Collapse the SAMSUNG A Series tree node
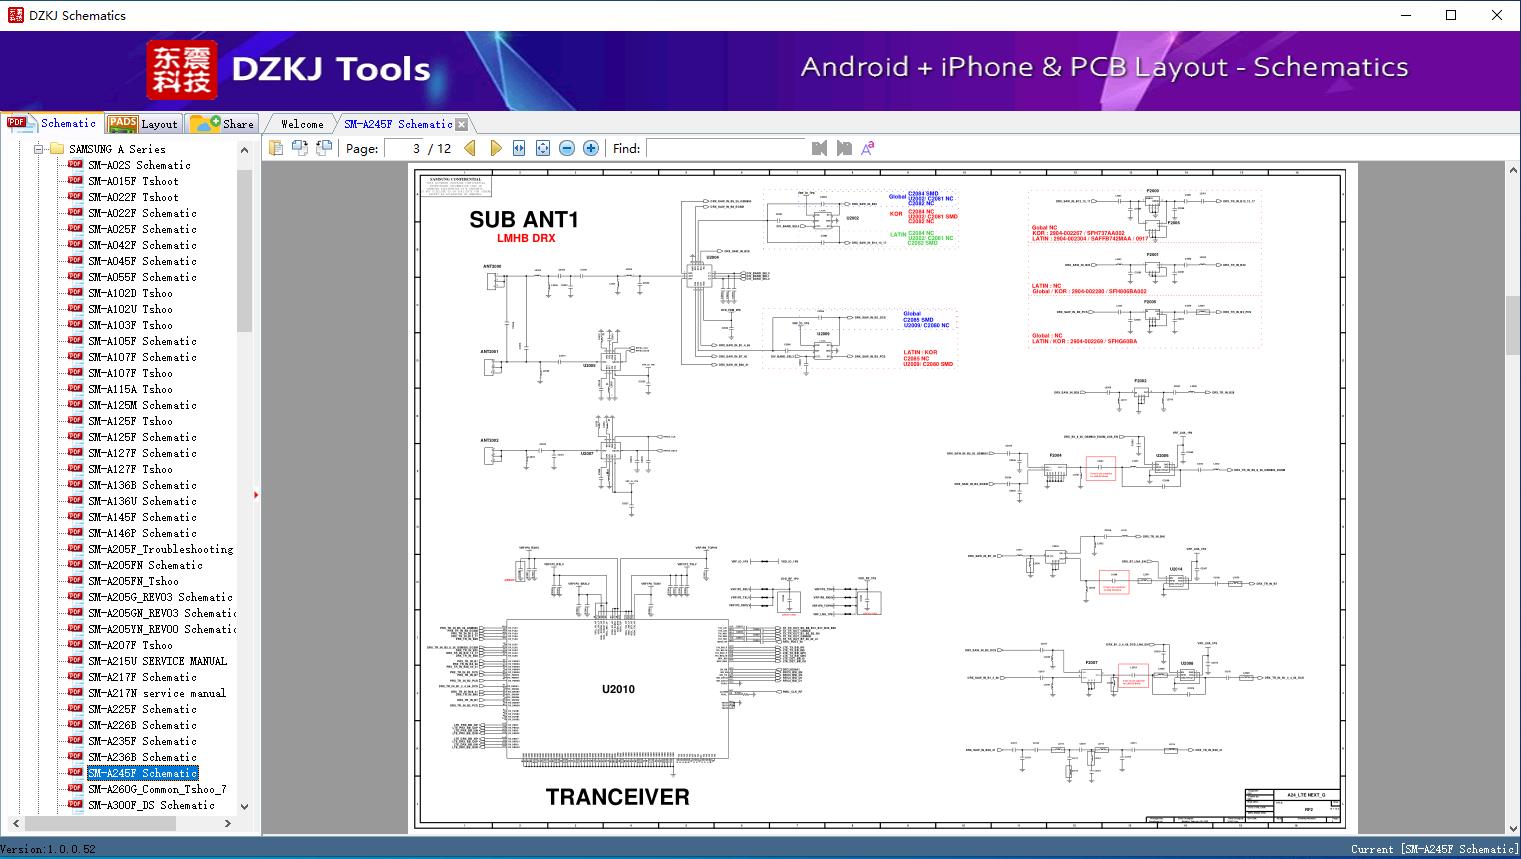1521x859 pixels. tap(39, 149)
